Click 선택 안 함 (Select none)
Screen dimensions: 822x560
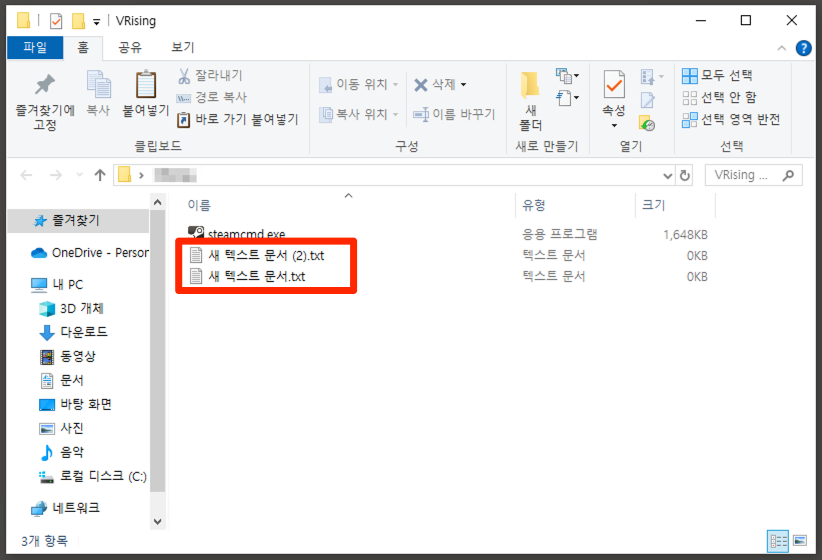719,98
